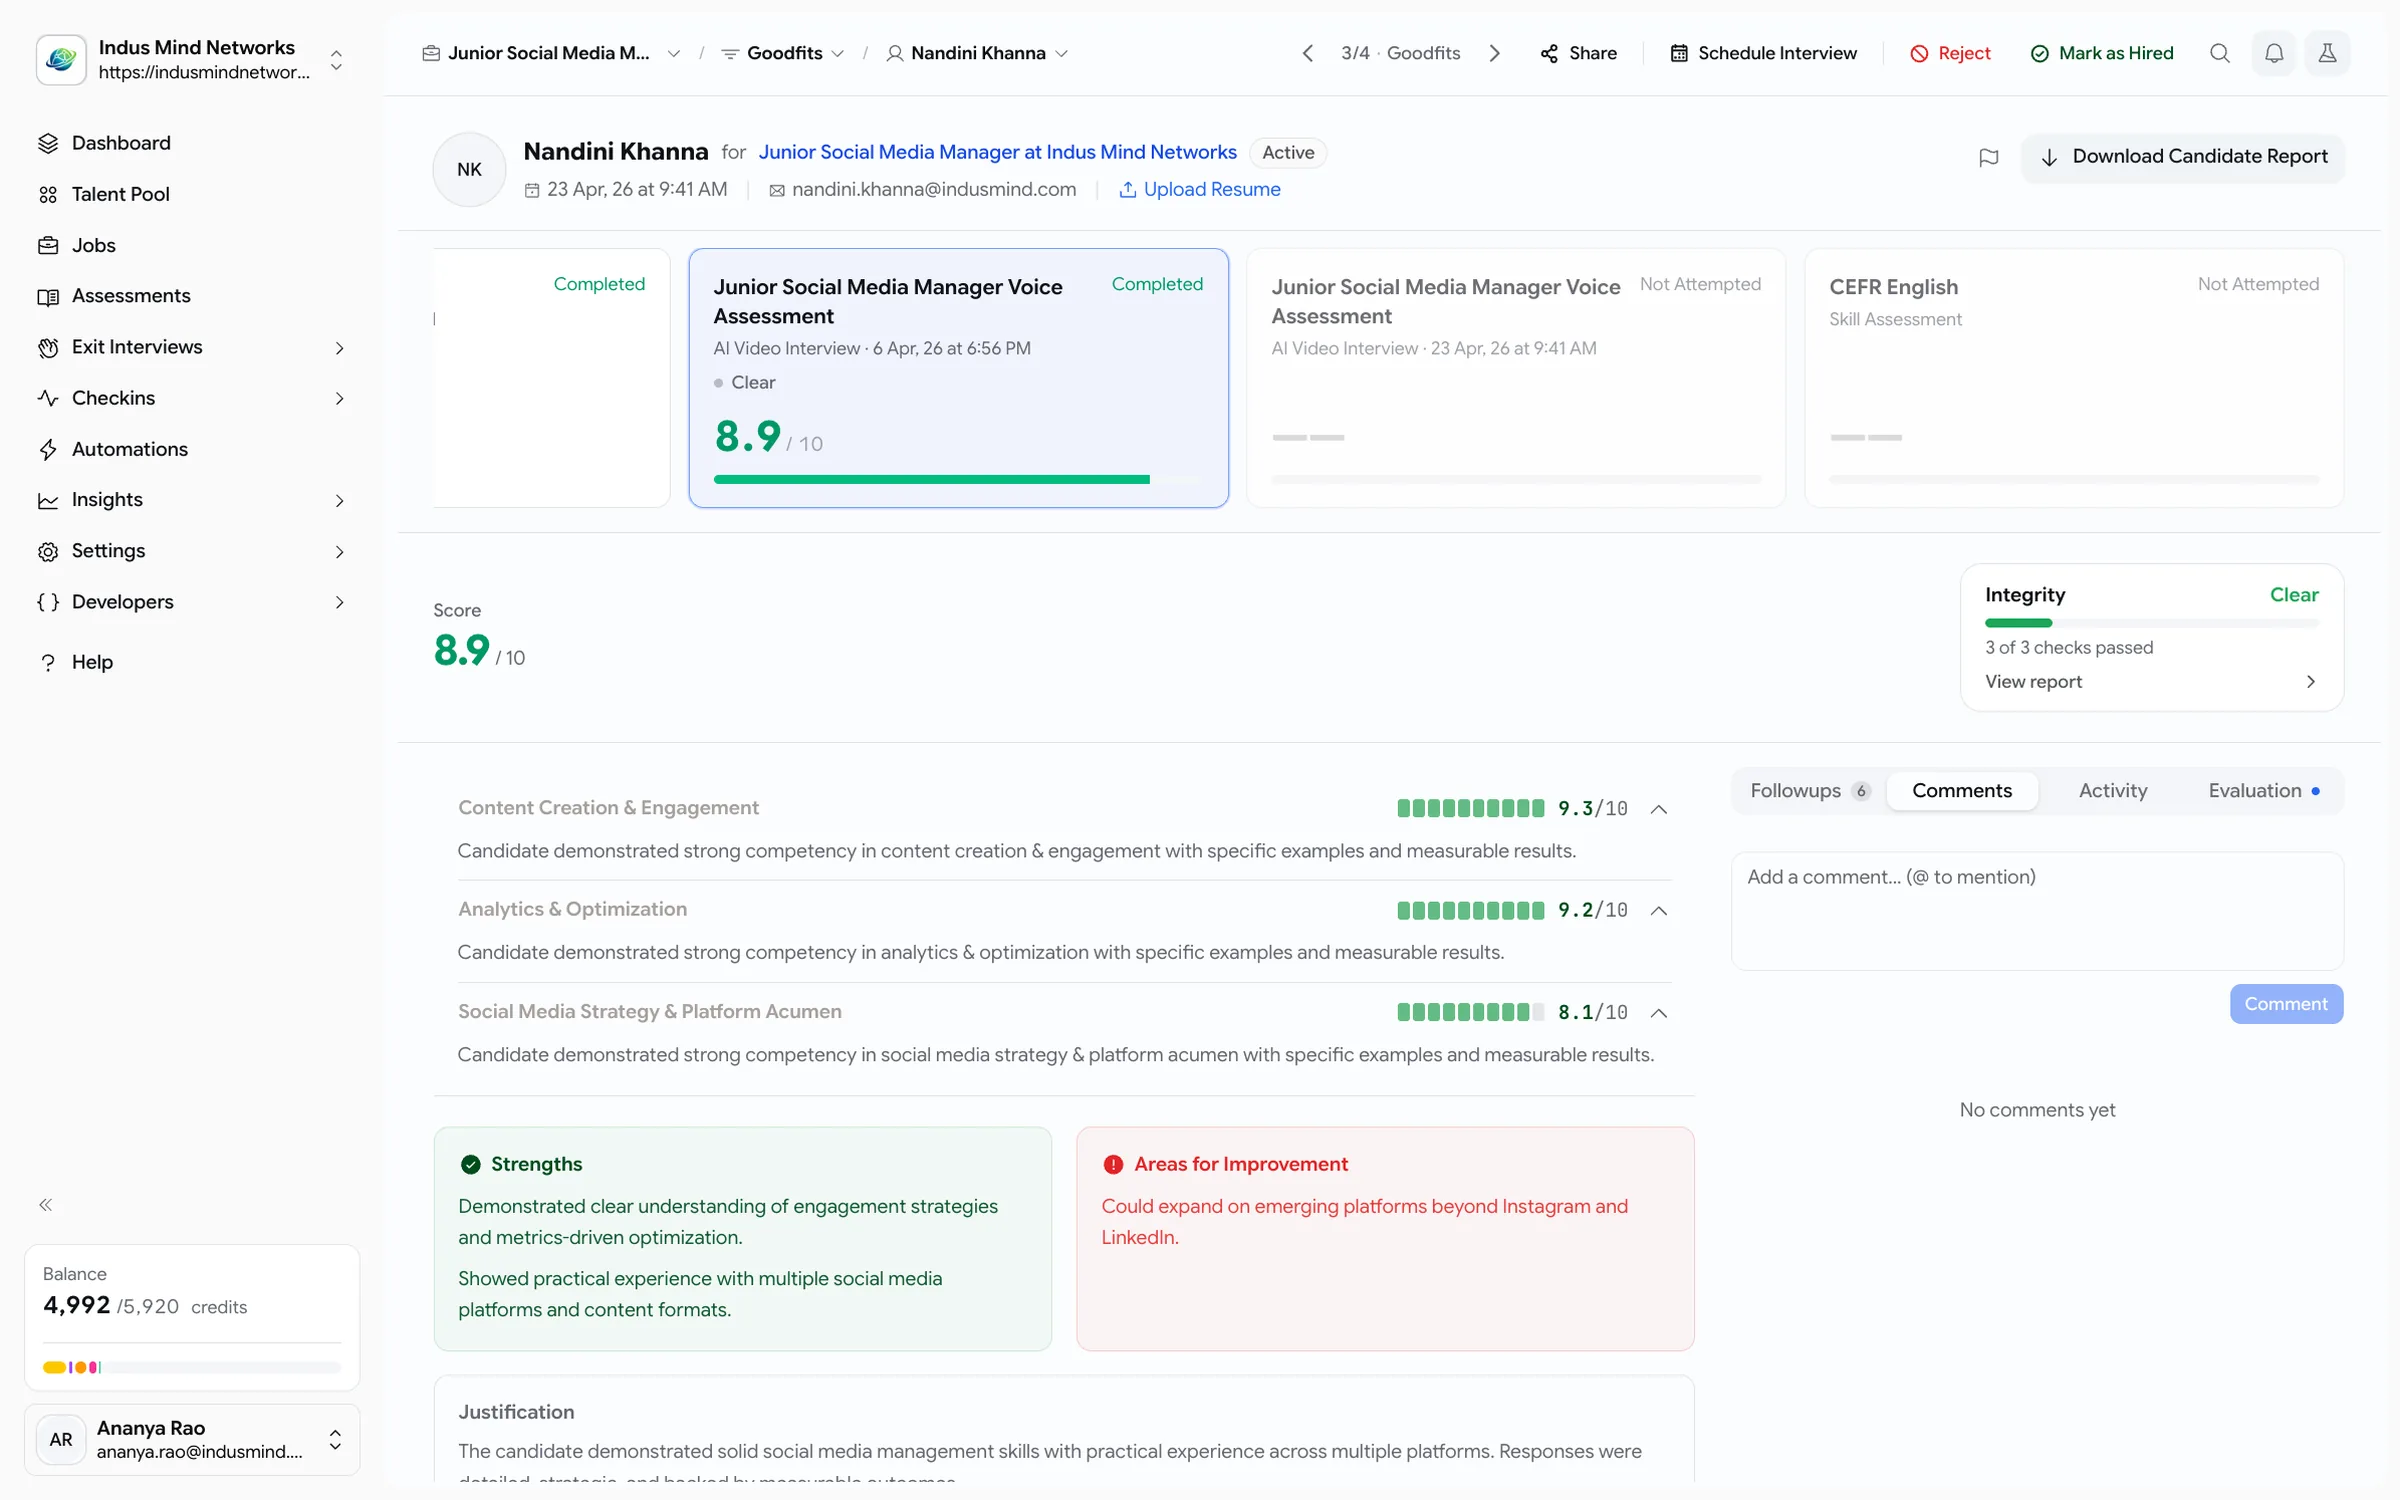
Task: Click the 9.3/10 score value
Action: click(x=1593, y=809)
